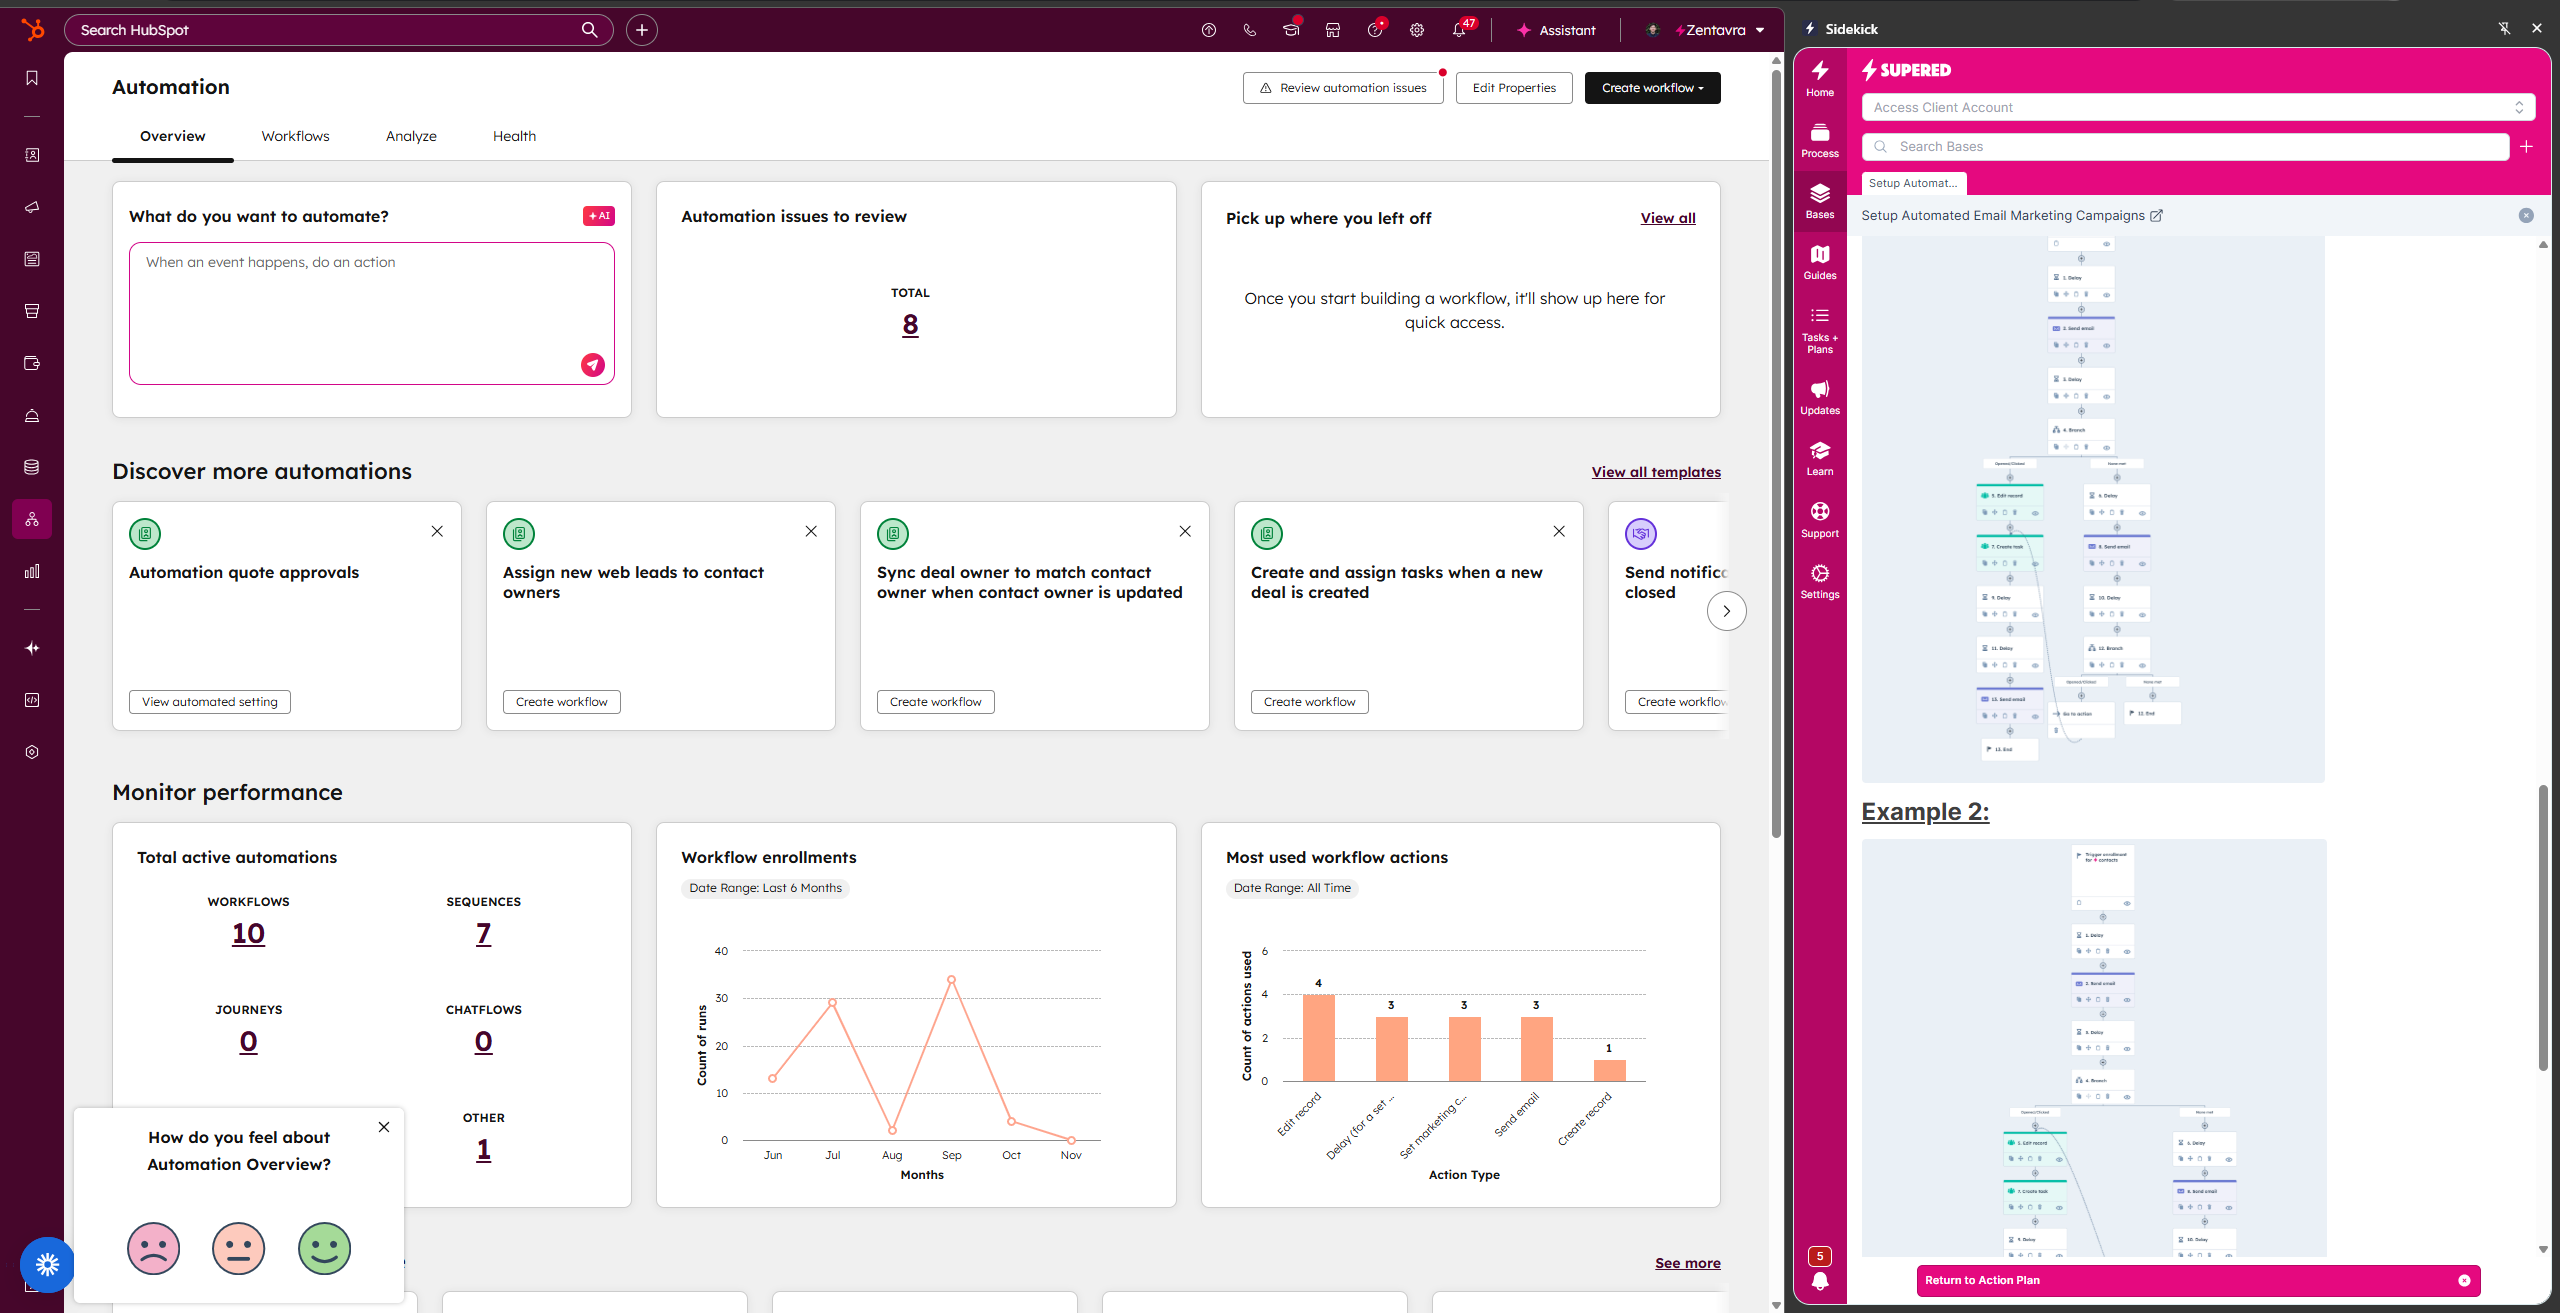2560x1313 pixels.
Task: Open Support in Supered sidebar
Action: coord(1820,520)
